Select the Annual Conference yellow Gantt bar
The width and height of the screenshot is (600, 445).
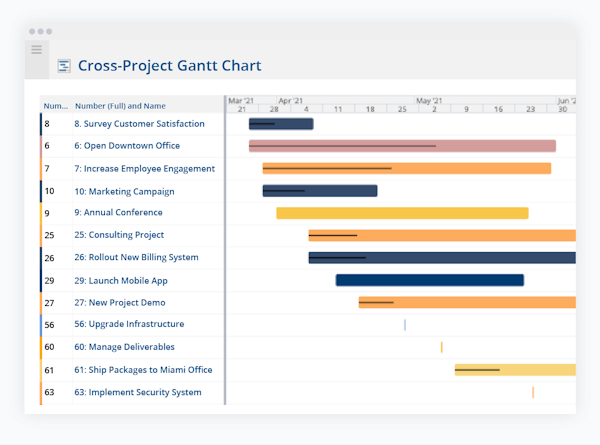point(402,213)
